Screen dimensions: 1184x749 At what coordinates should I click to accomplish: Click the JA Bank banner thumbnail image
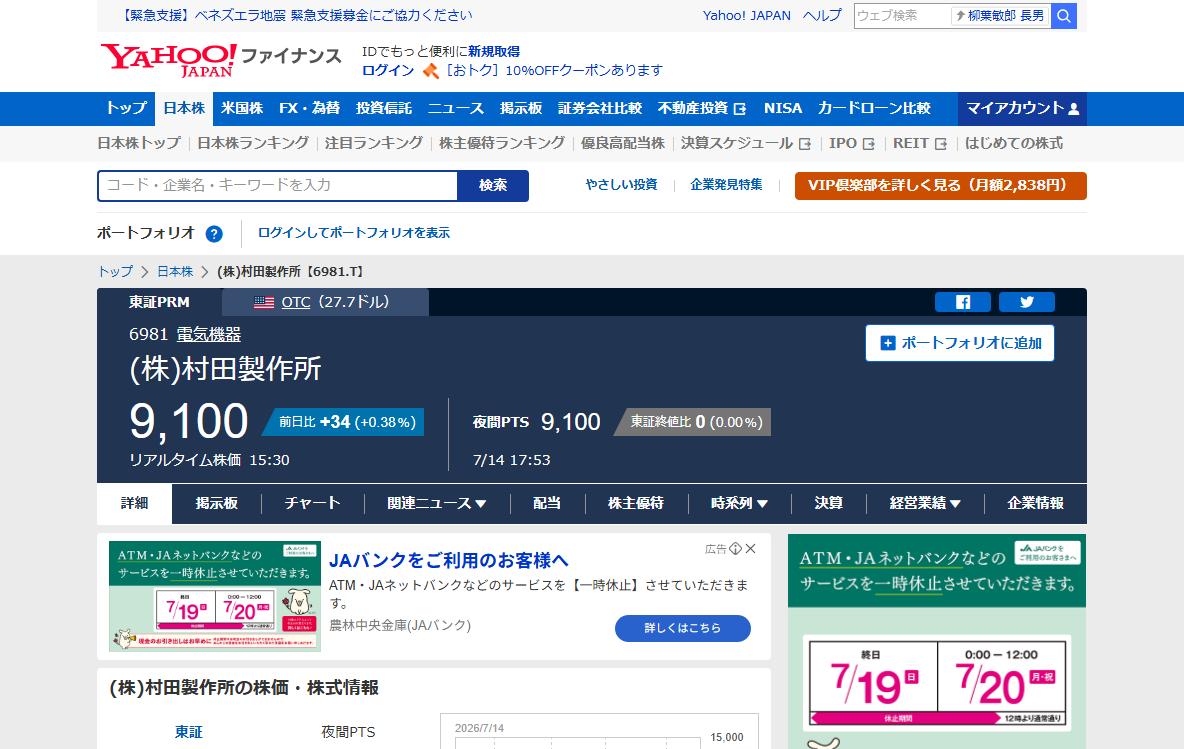tap(214, 596)
